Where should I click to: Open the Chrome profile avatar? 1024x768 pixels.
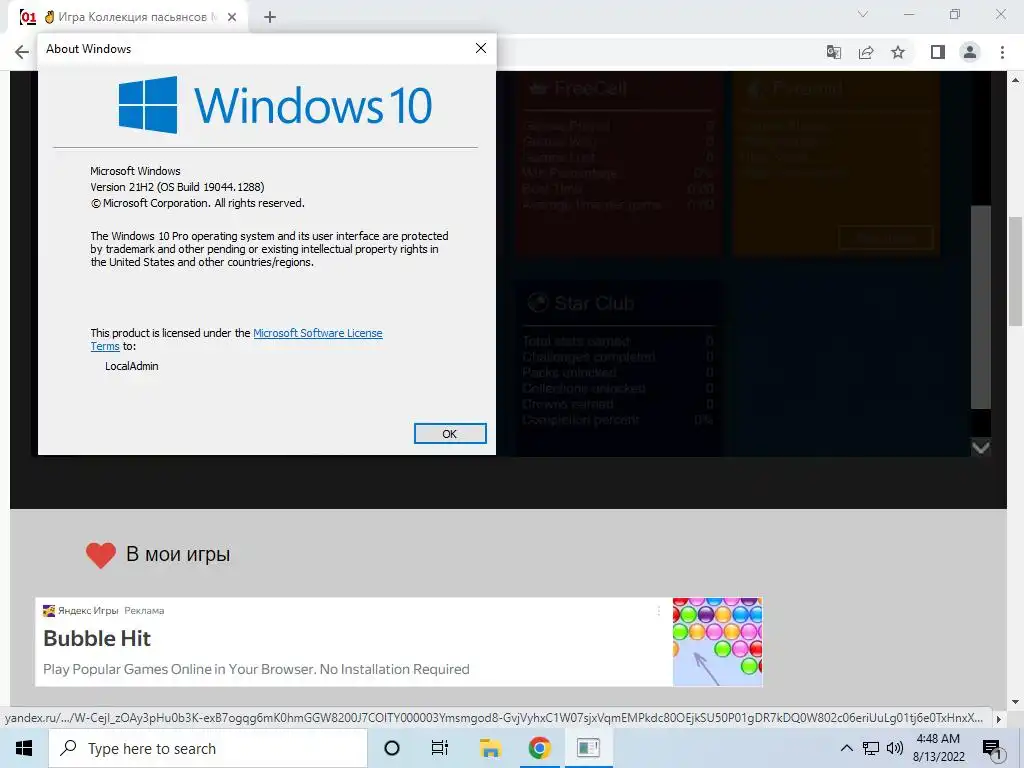point(970,52)
